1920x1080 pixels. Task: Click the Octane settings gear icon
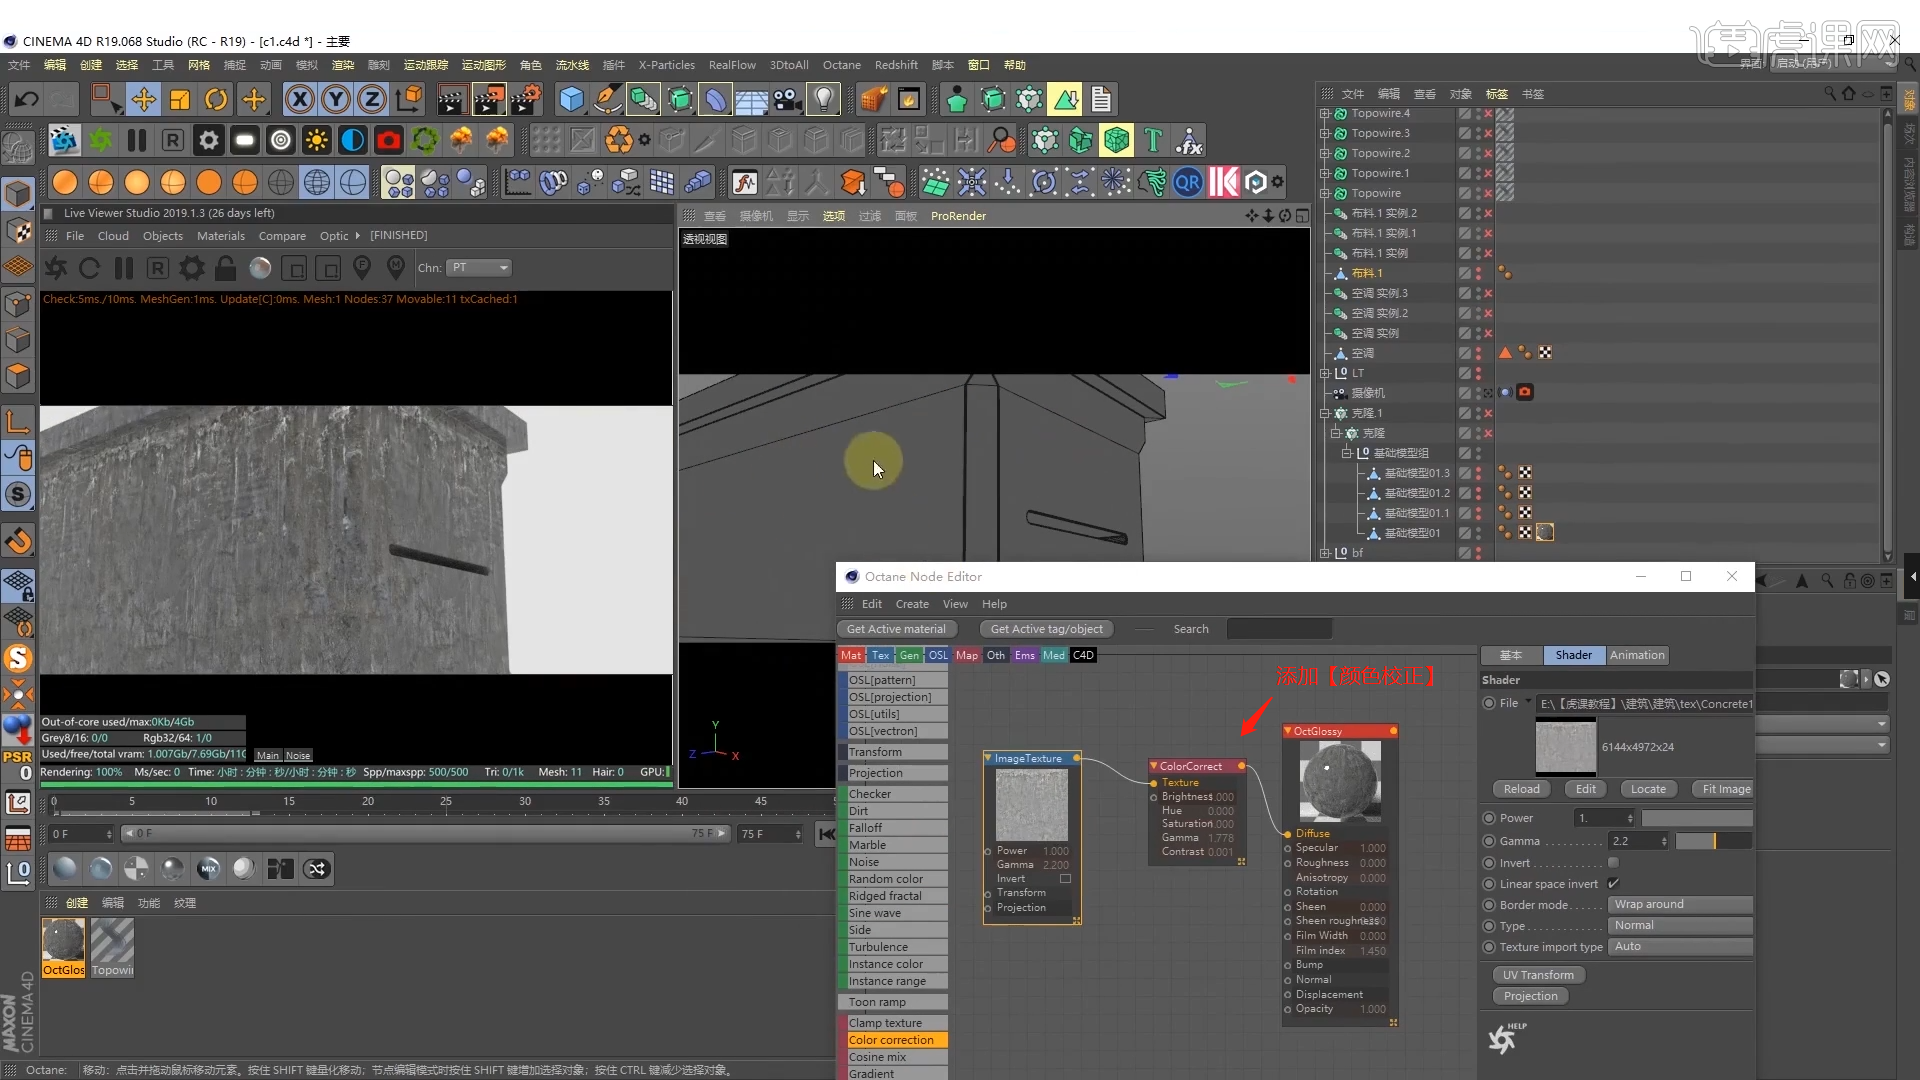point(209,140)
